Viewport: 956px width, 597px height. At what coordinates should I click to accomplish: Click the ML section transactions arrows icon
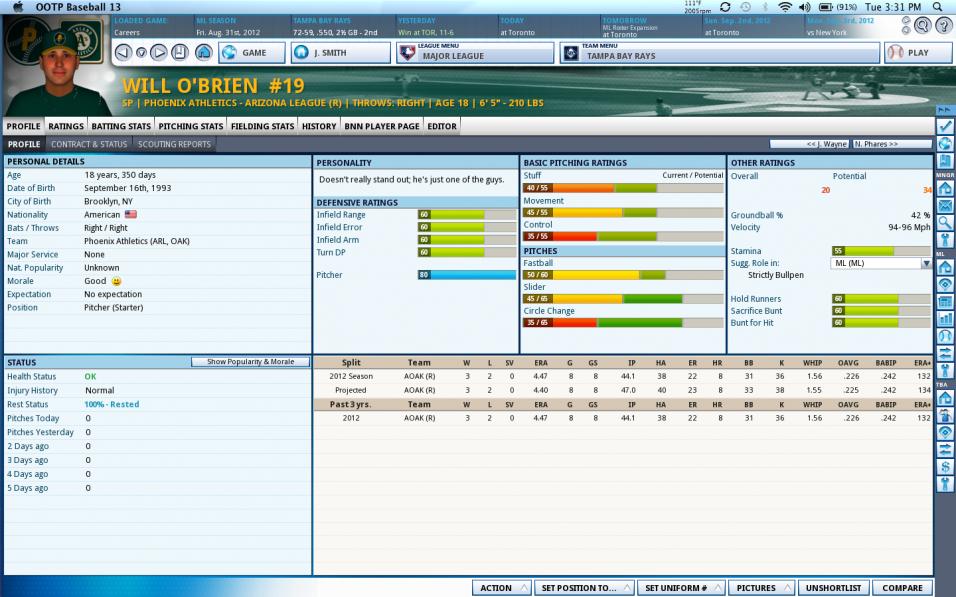pyautogui.click(x=945, y=353)
